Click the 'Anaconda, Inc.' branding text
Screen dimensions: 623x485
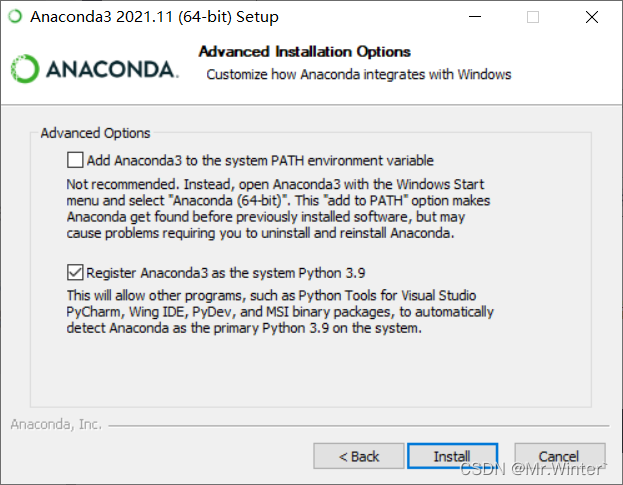(x=56, y=424)
